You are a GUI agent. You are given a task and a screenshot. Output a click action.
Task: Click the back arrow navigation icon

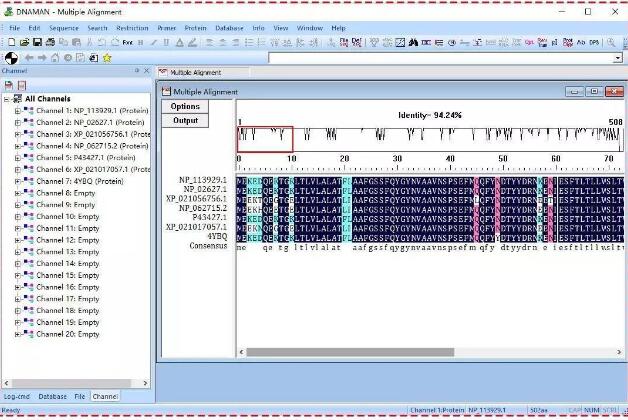(28, 58)
